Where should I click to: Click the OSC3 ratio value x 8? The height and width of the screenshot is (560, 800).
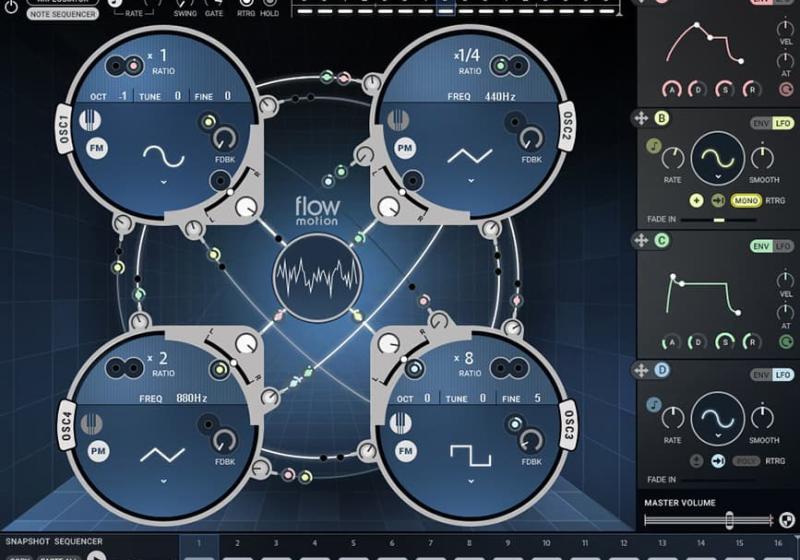464,358
